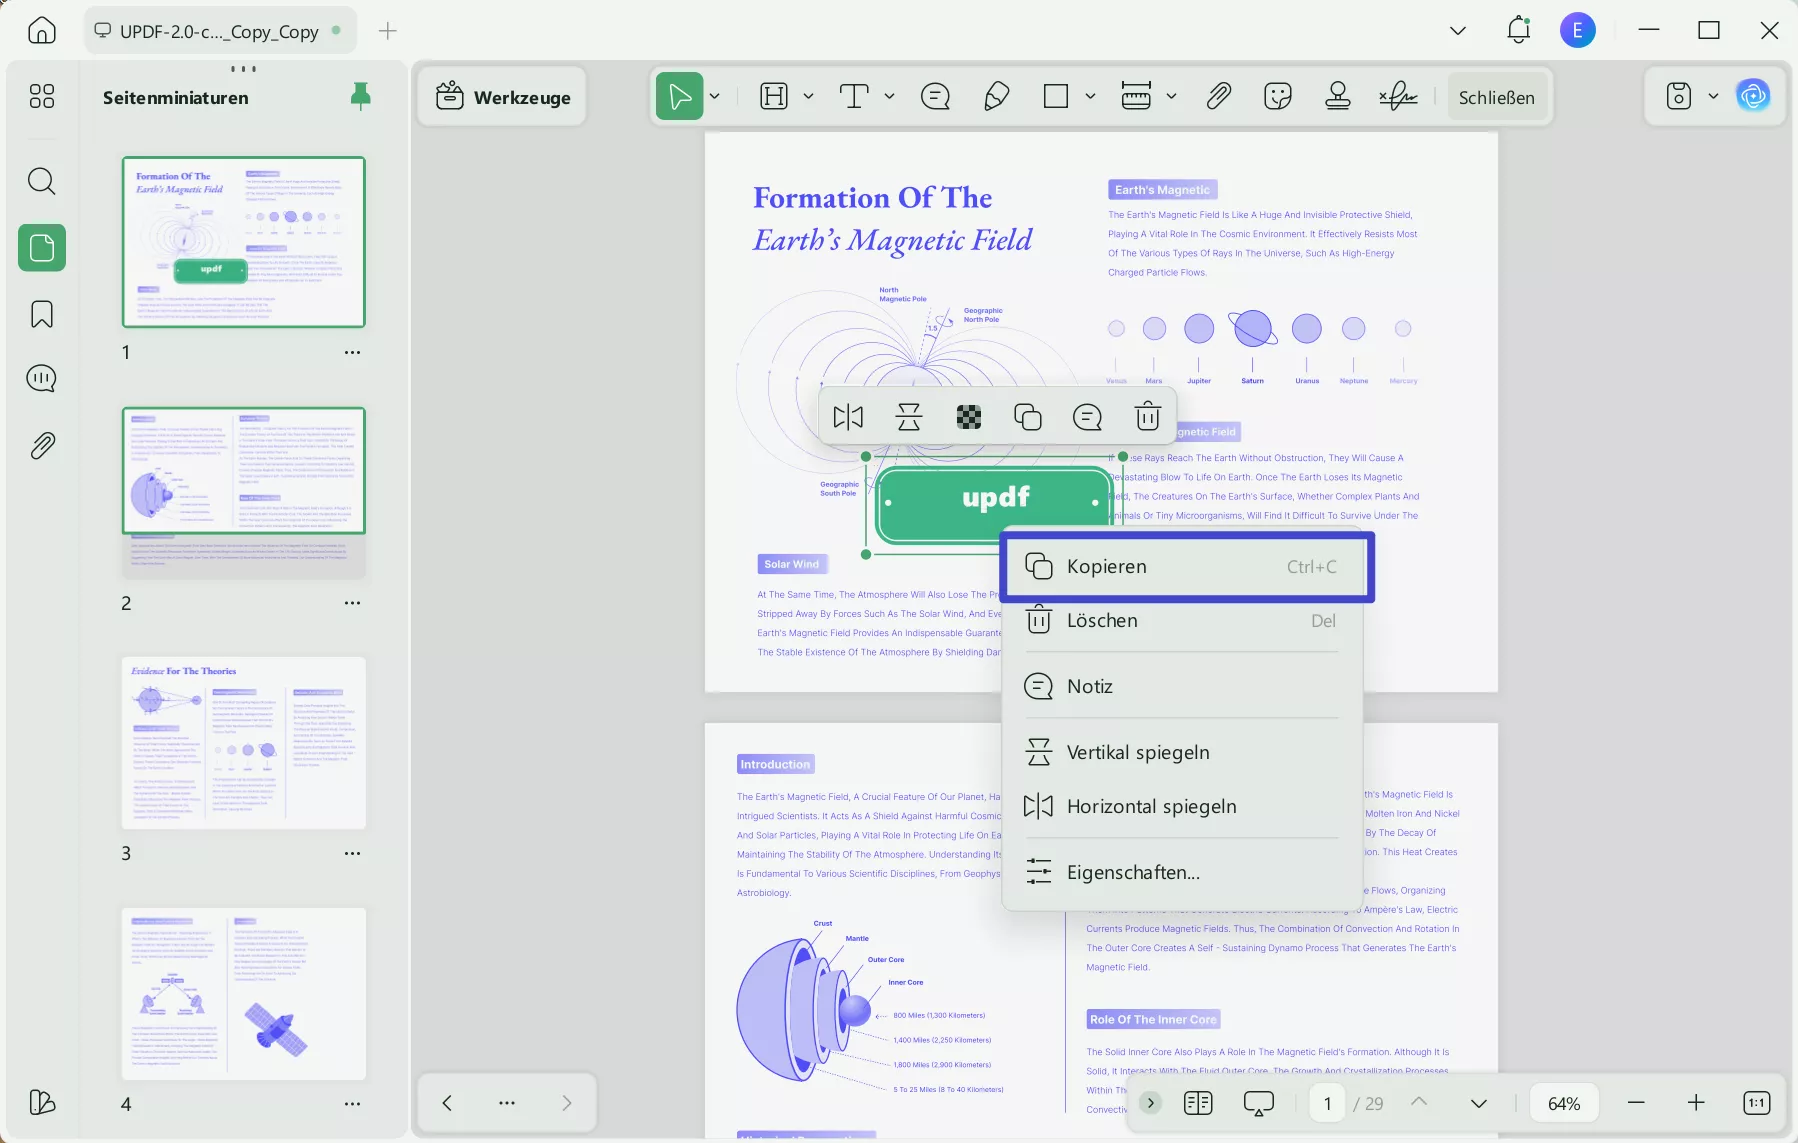Select the rectangle shape tool
Viewport: 1798px width, 1143px height.
tap(1056, 96)
